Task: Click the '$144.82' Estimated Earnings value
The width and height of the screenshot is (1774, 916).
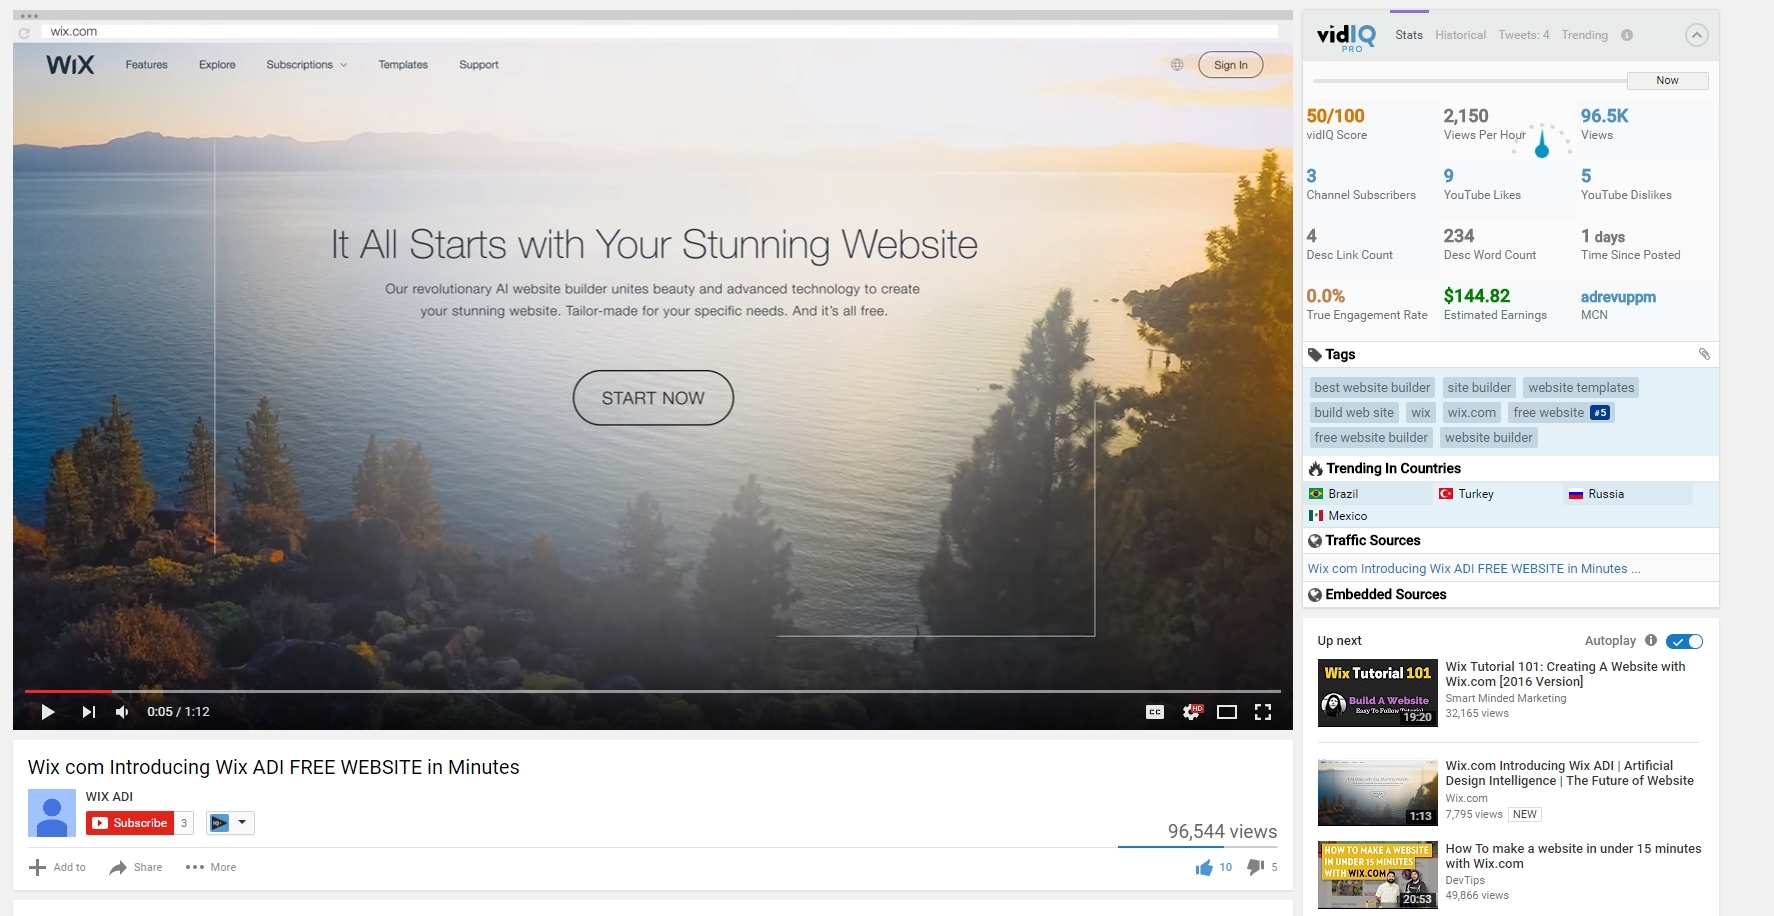Action: pos(1477,296)
